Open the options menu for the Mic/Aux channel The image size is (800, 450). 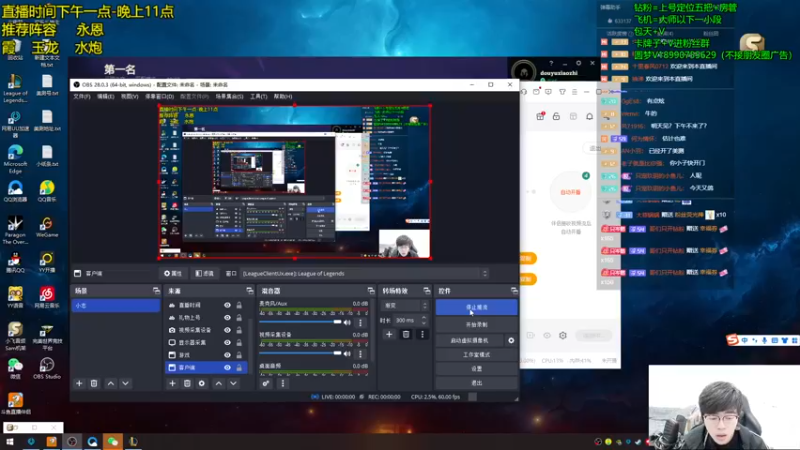click(x=360, y=322)
